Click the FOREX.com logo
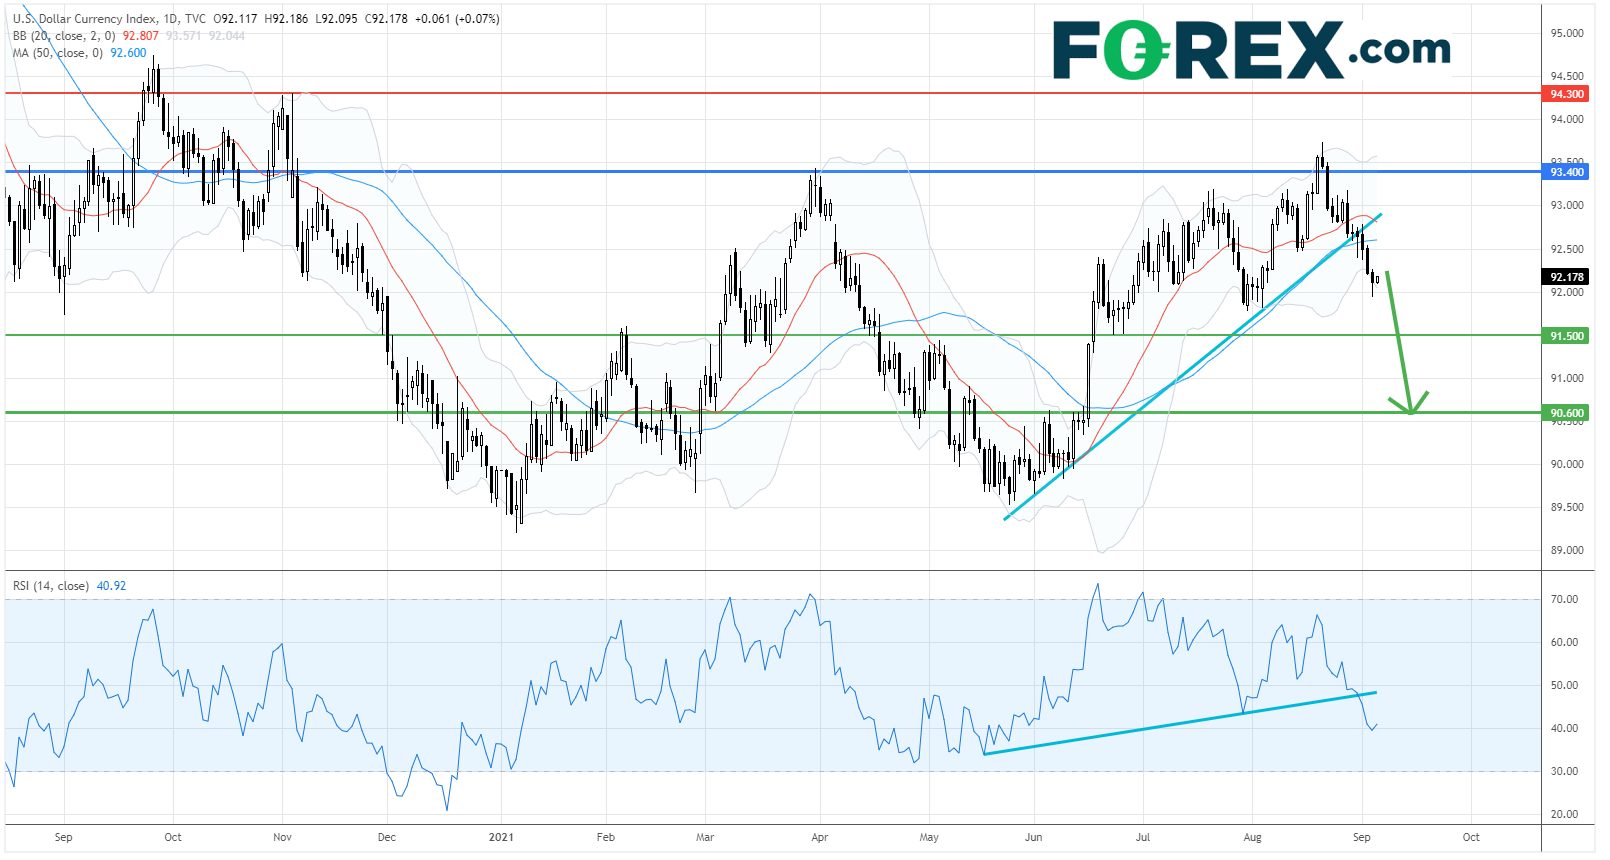The height and width of the screenshot is (860, 1610). 1250,50
